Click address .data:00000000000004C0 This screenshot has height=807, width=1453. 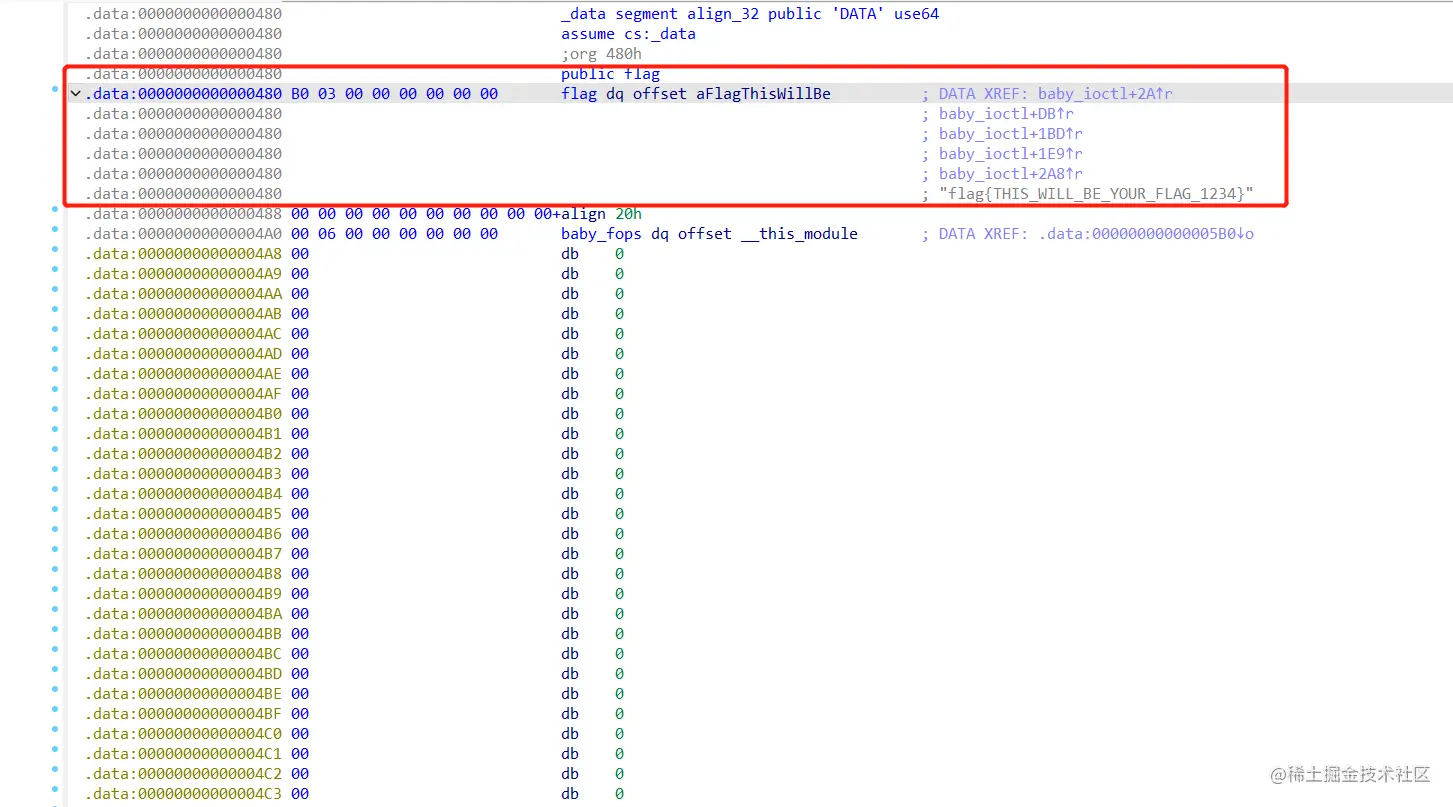[x=183, y=734]
